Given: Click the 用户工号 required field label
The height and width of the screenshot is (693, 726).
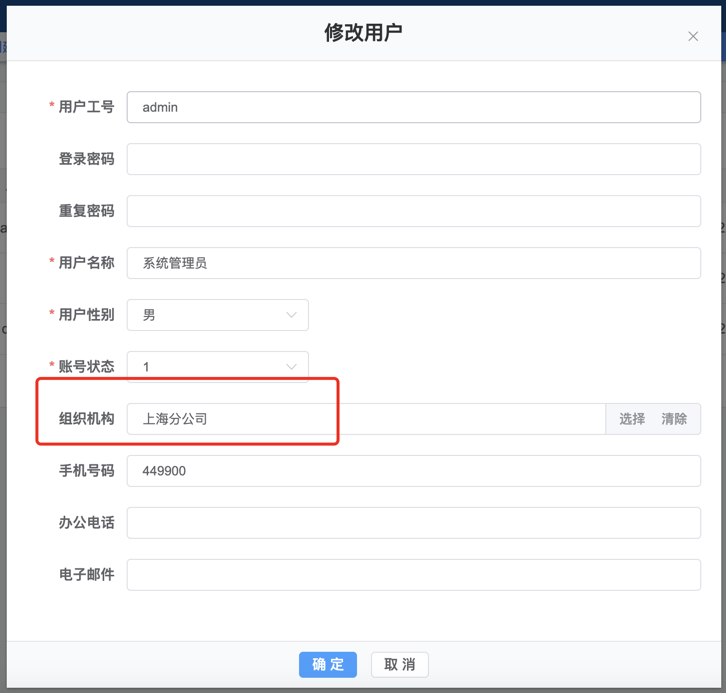Looking at the screenshot, I should click(86, 107).
